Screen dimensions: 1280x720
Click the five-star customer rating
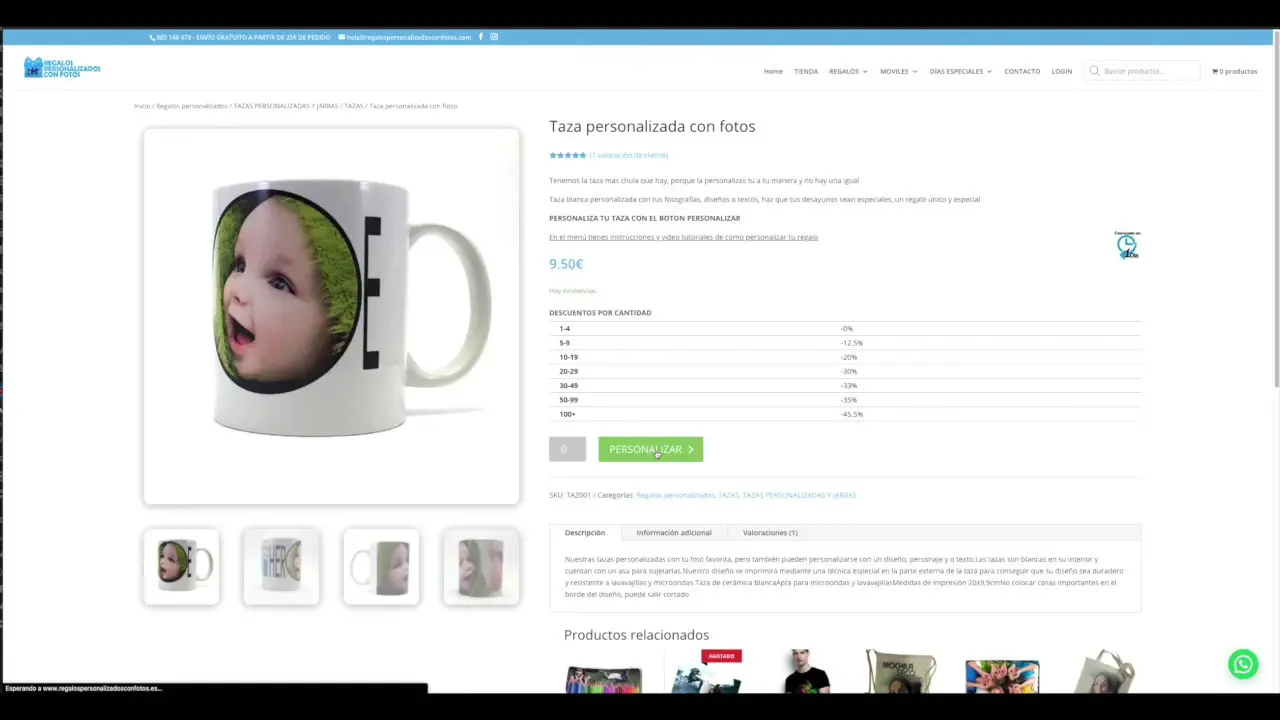coord(567,155)
